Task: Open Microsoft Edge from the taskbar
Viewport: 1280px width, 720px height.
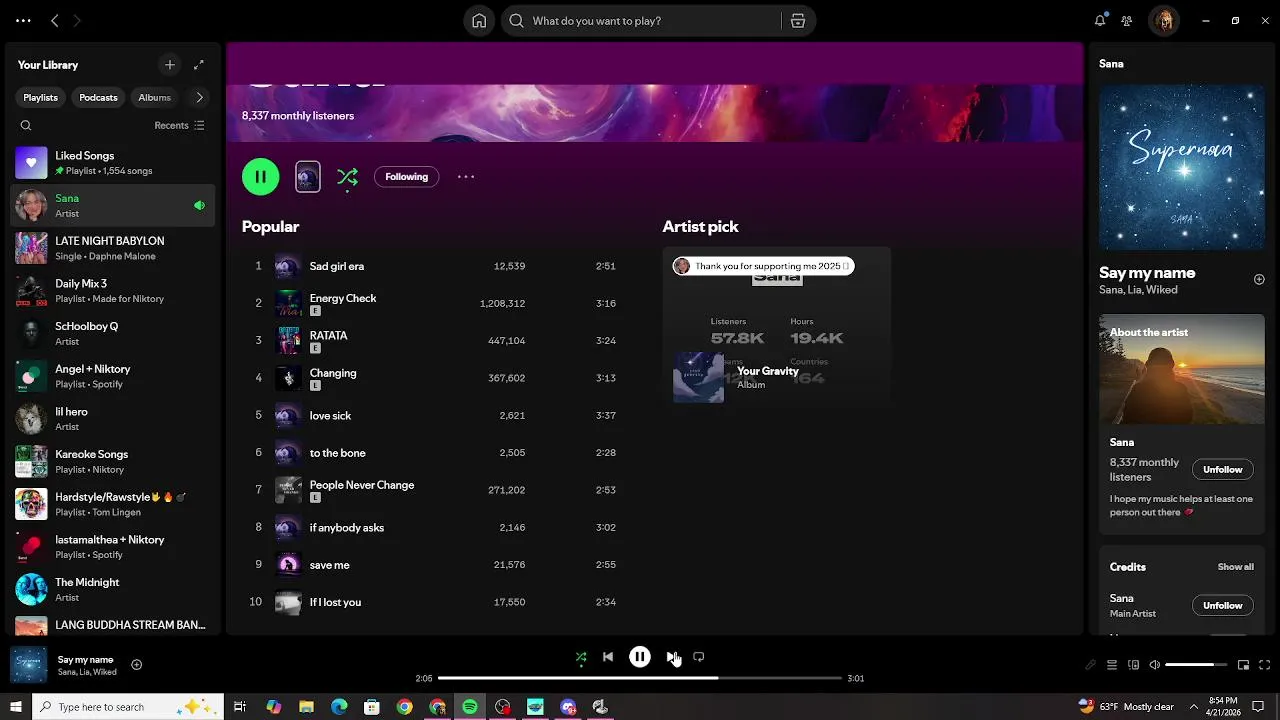Action: 339,707
